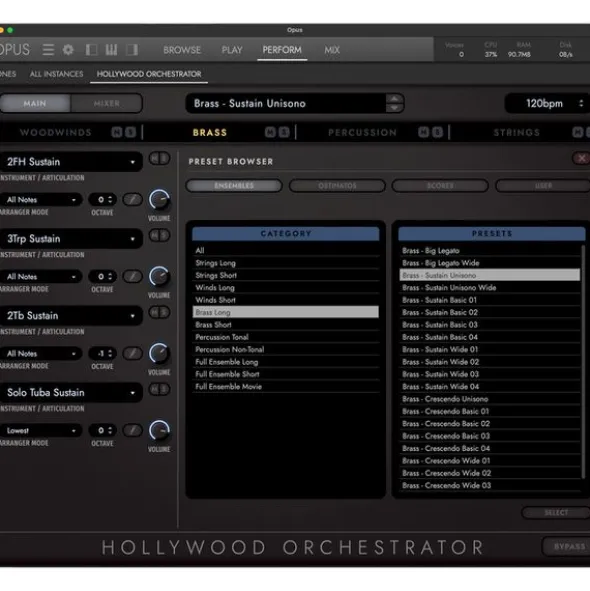Choose the Brass - Sustain Wide 03 preset
Screen dimensions: 590x591
tap(490, 374)
